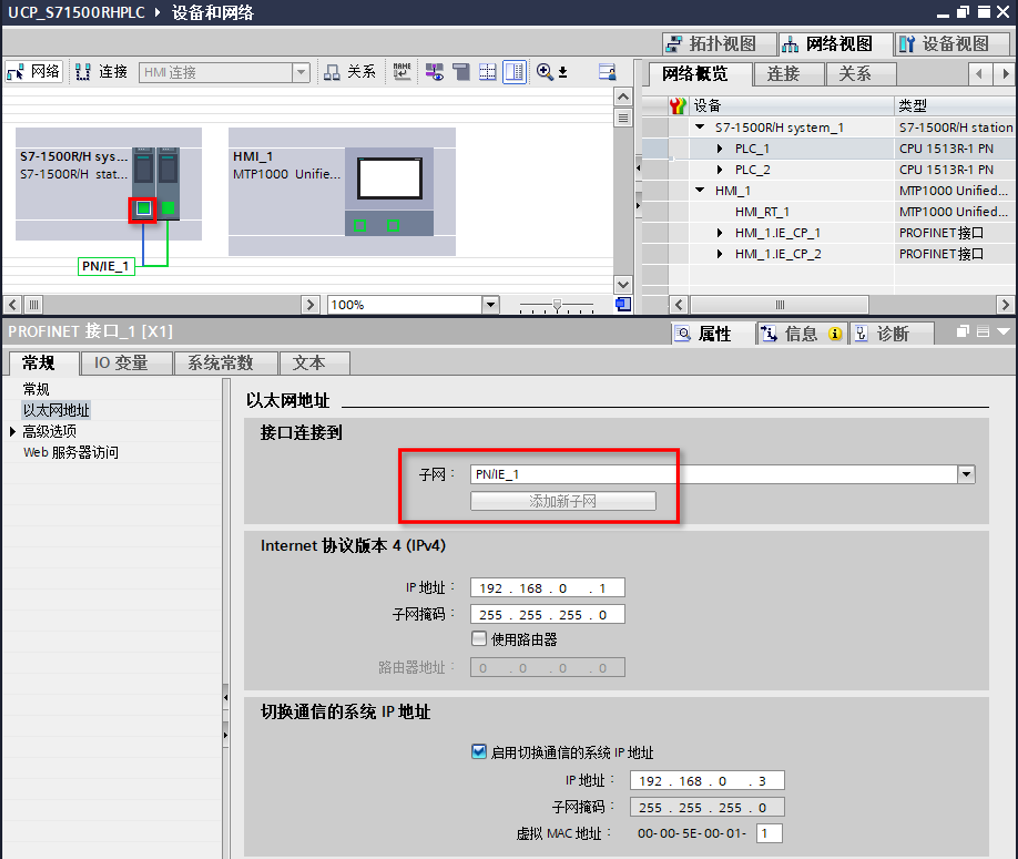Open the 诊断 panel tab

pos(883,334)
